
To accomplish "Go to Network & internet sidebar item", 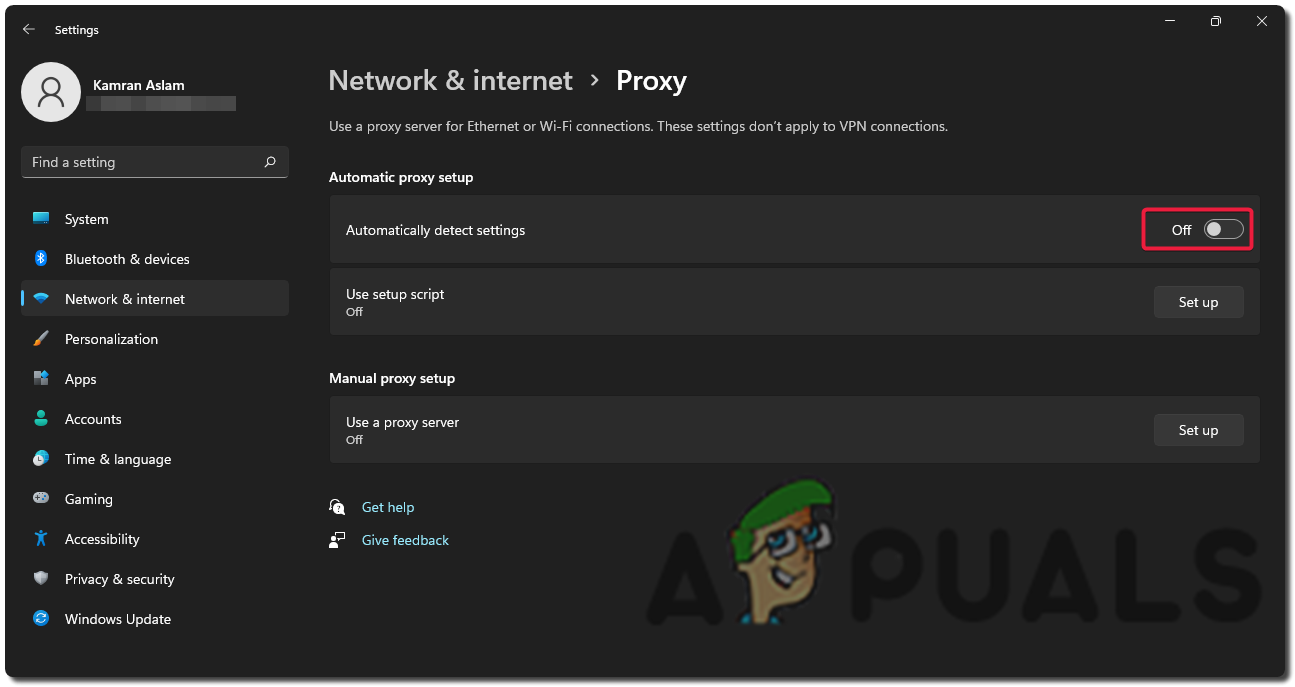I will [x=125, y=299].
